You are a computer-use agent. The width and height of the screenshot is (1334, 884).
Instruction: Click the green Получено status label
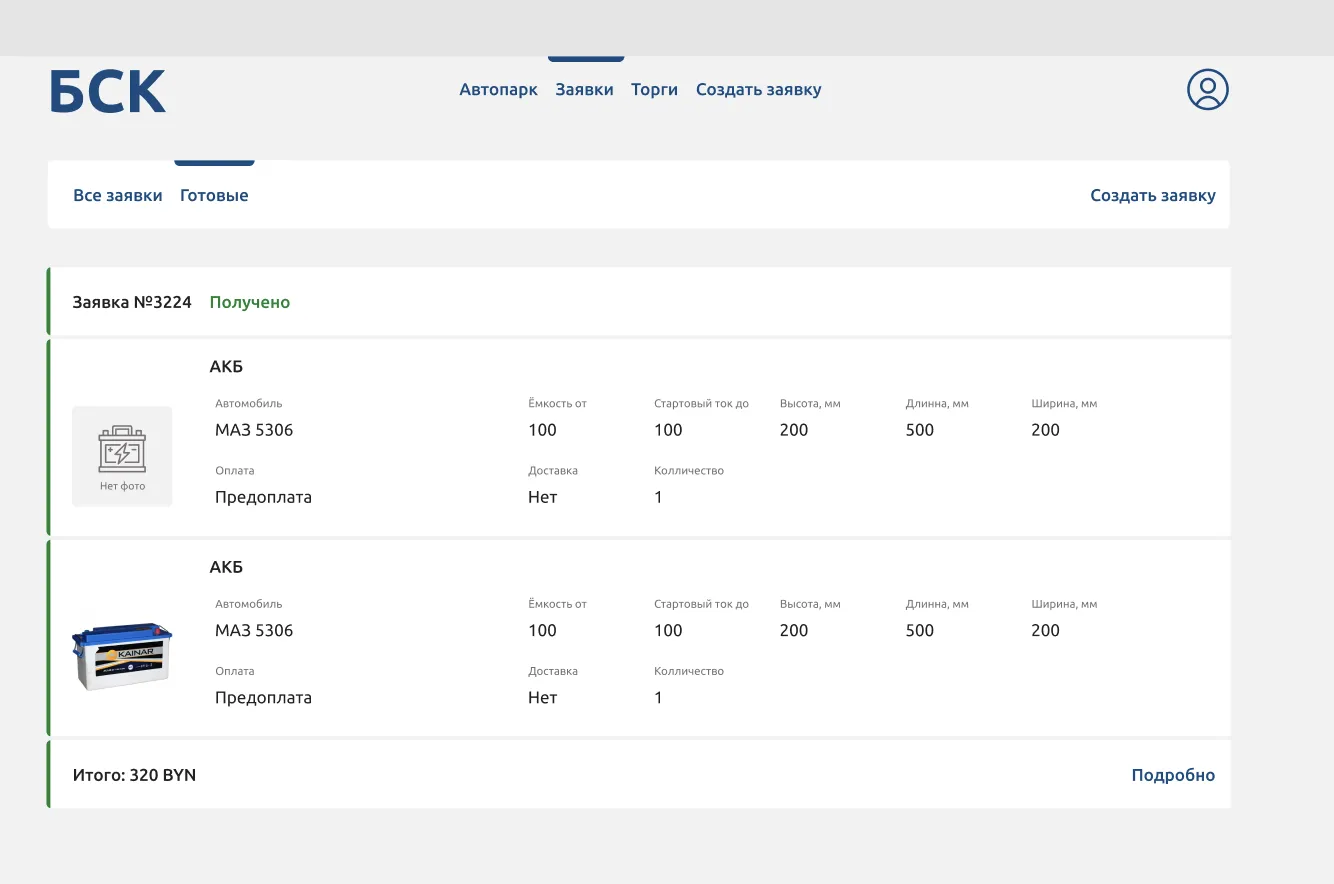coord(249,302)
